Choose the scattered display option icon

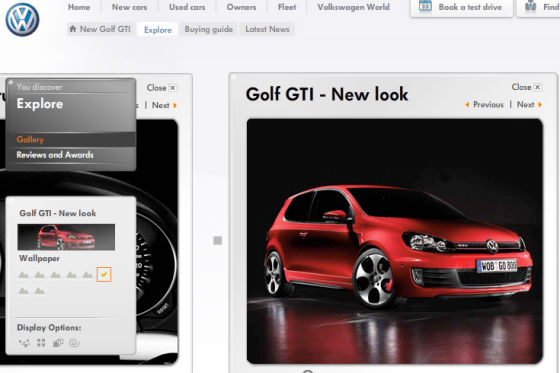pos(24,343)
